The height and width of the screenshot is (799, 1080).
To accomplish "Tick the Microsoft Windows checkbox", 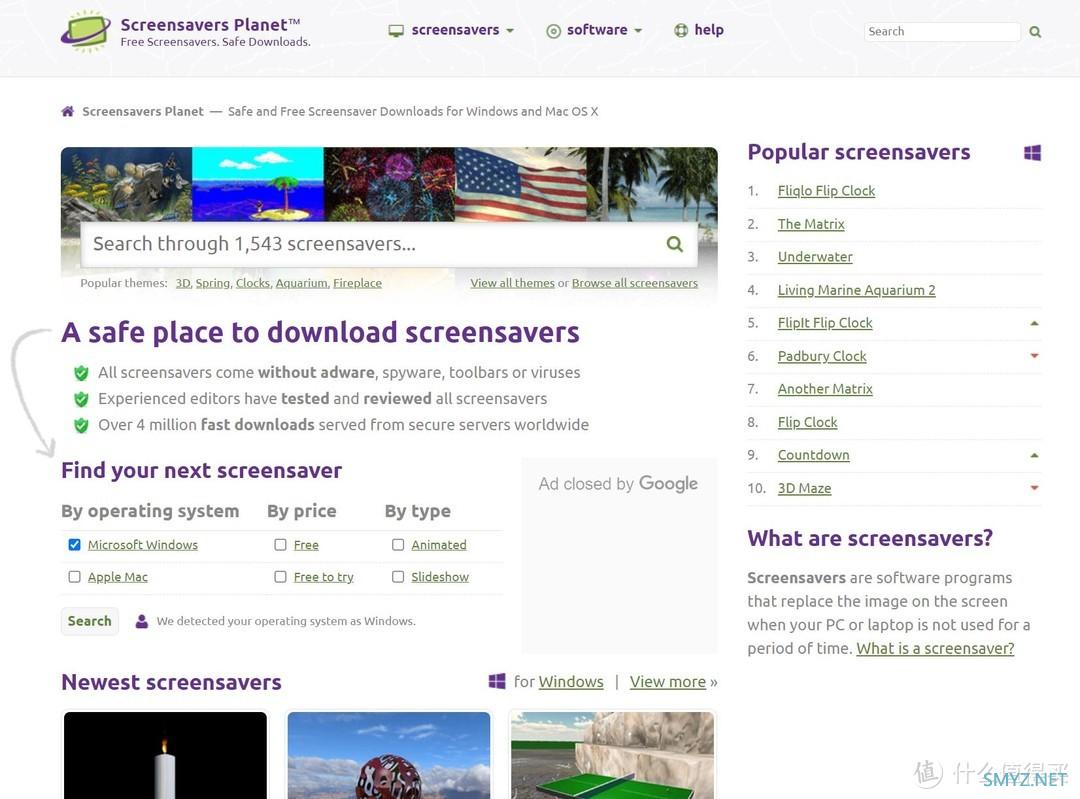I will 74,545.
